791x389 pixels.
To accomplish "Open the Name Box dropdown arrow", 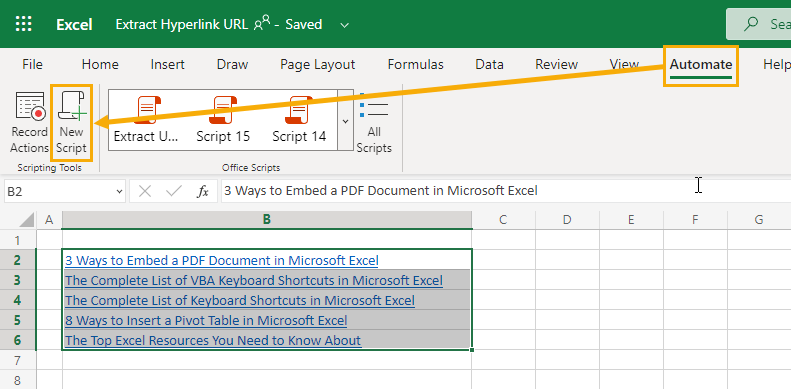I will pyautogui.click(x=120, y=191).
